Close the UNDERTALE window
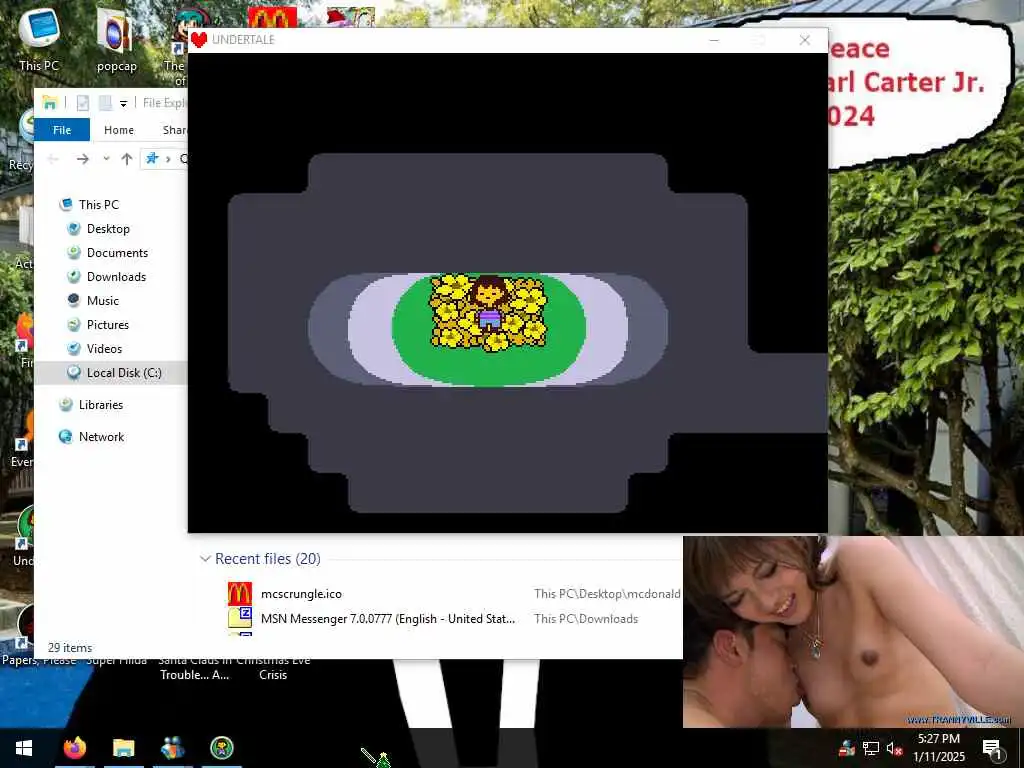1024x768 pixels. [805, 40]
